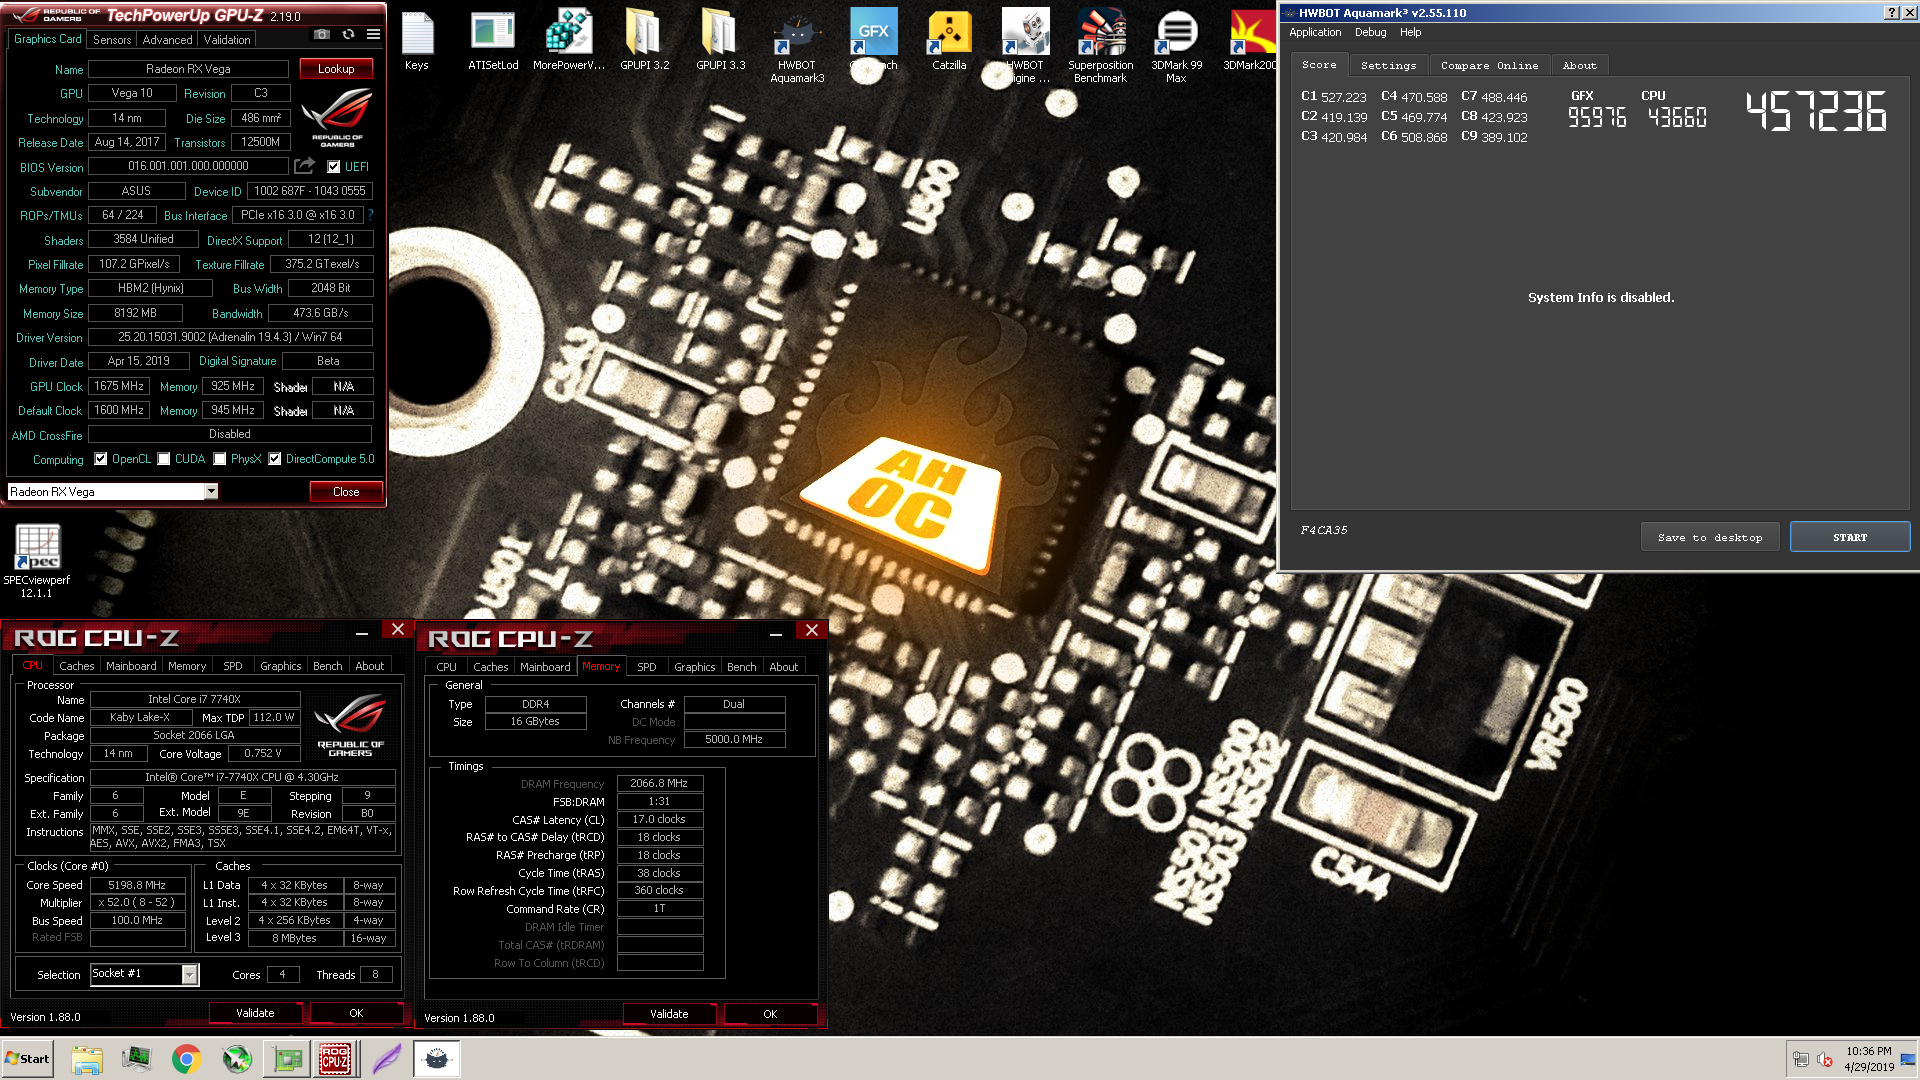Open Aquamark Application menu

tap(1315, 32)
